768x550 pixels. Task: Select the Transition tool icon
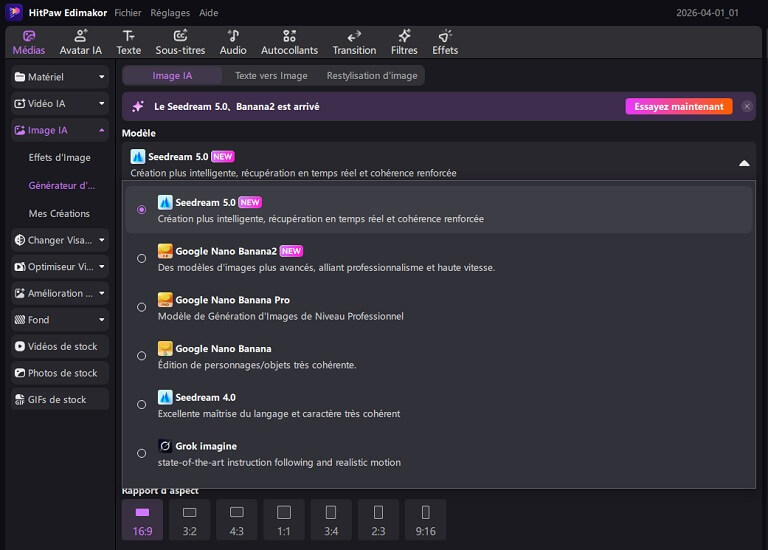(354, 42)
